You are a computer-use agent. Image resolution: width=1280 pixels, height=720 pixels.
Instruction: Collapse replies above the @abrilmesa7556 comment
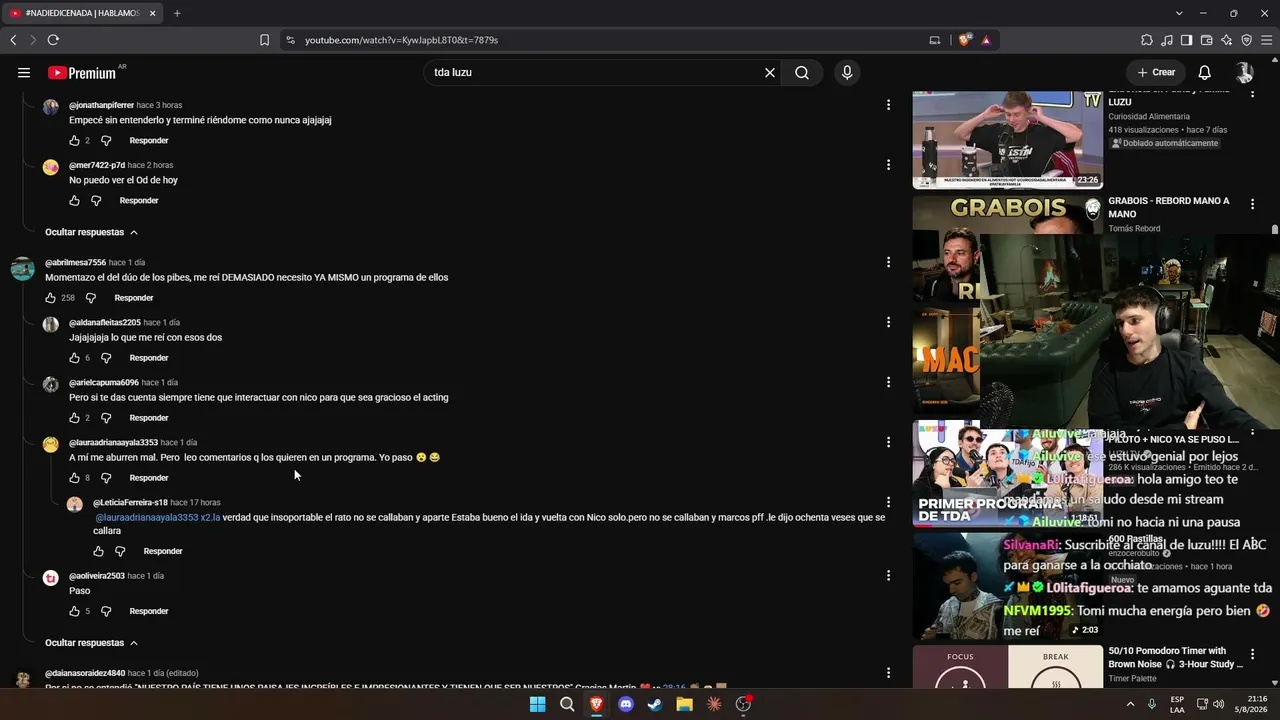tap(91, 232)
